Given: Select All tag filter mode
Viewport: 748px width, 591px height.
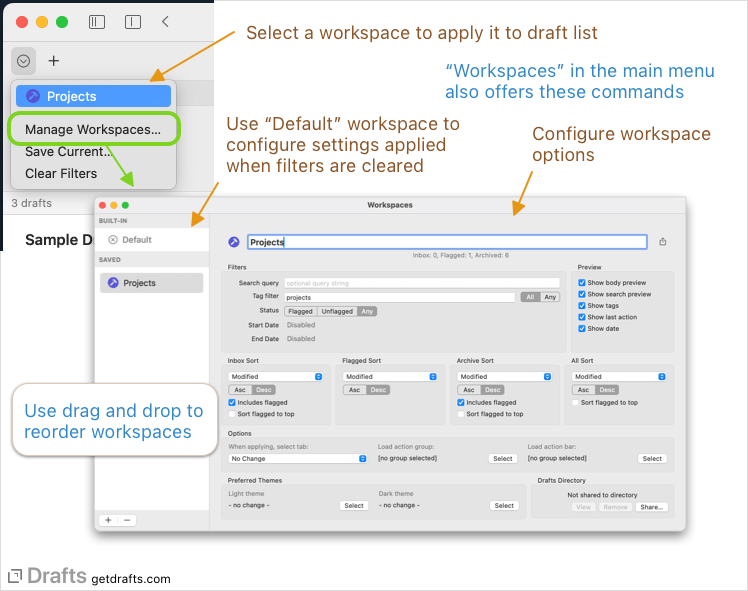Looking at the screenshot, I should coord(530,297).
